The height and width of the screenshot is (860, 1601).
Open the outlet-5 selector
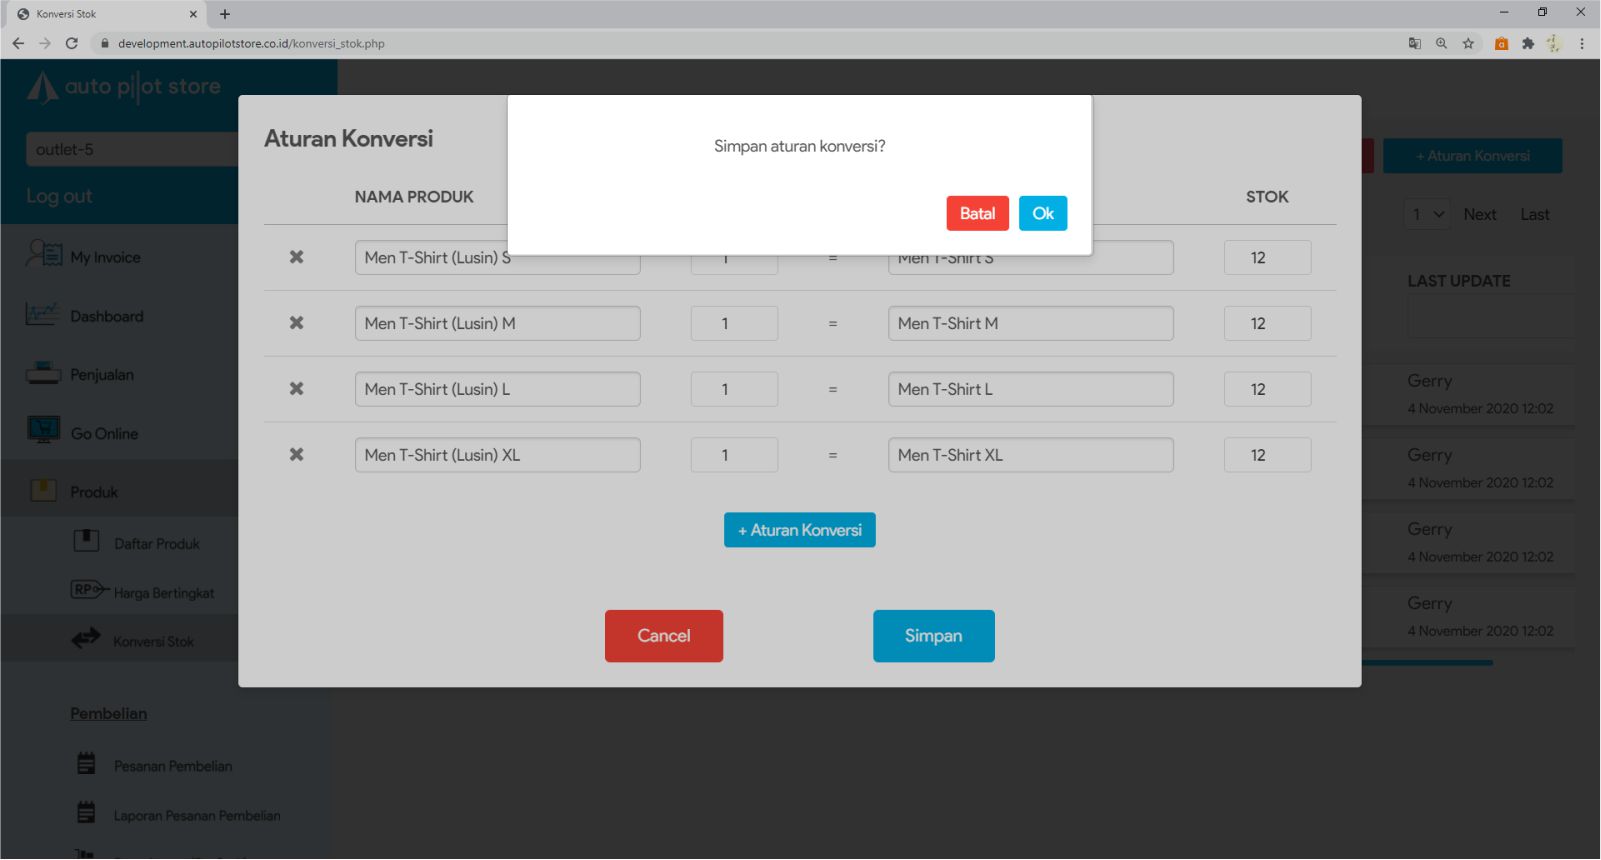(x=130, y=149)
